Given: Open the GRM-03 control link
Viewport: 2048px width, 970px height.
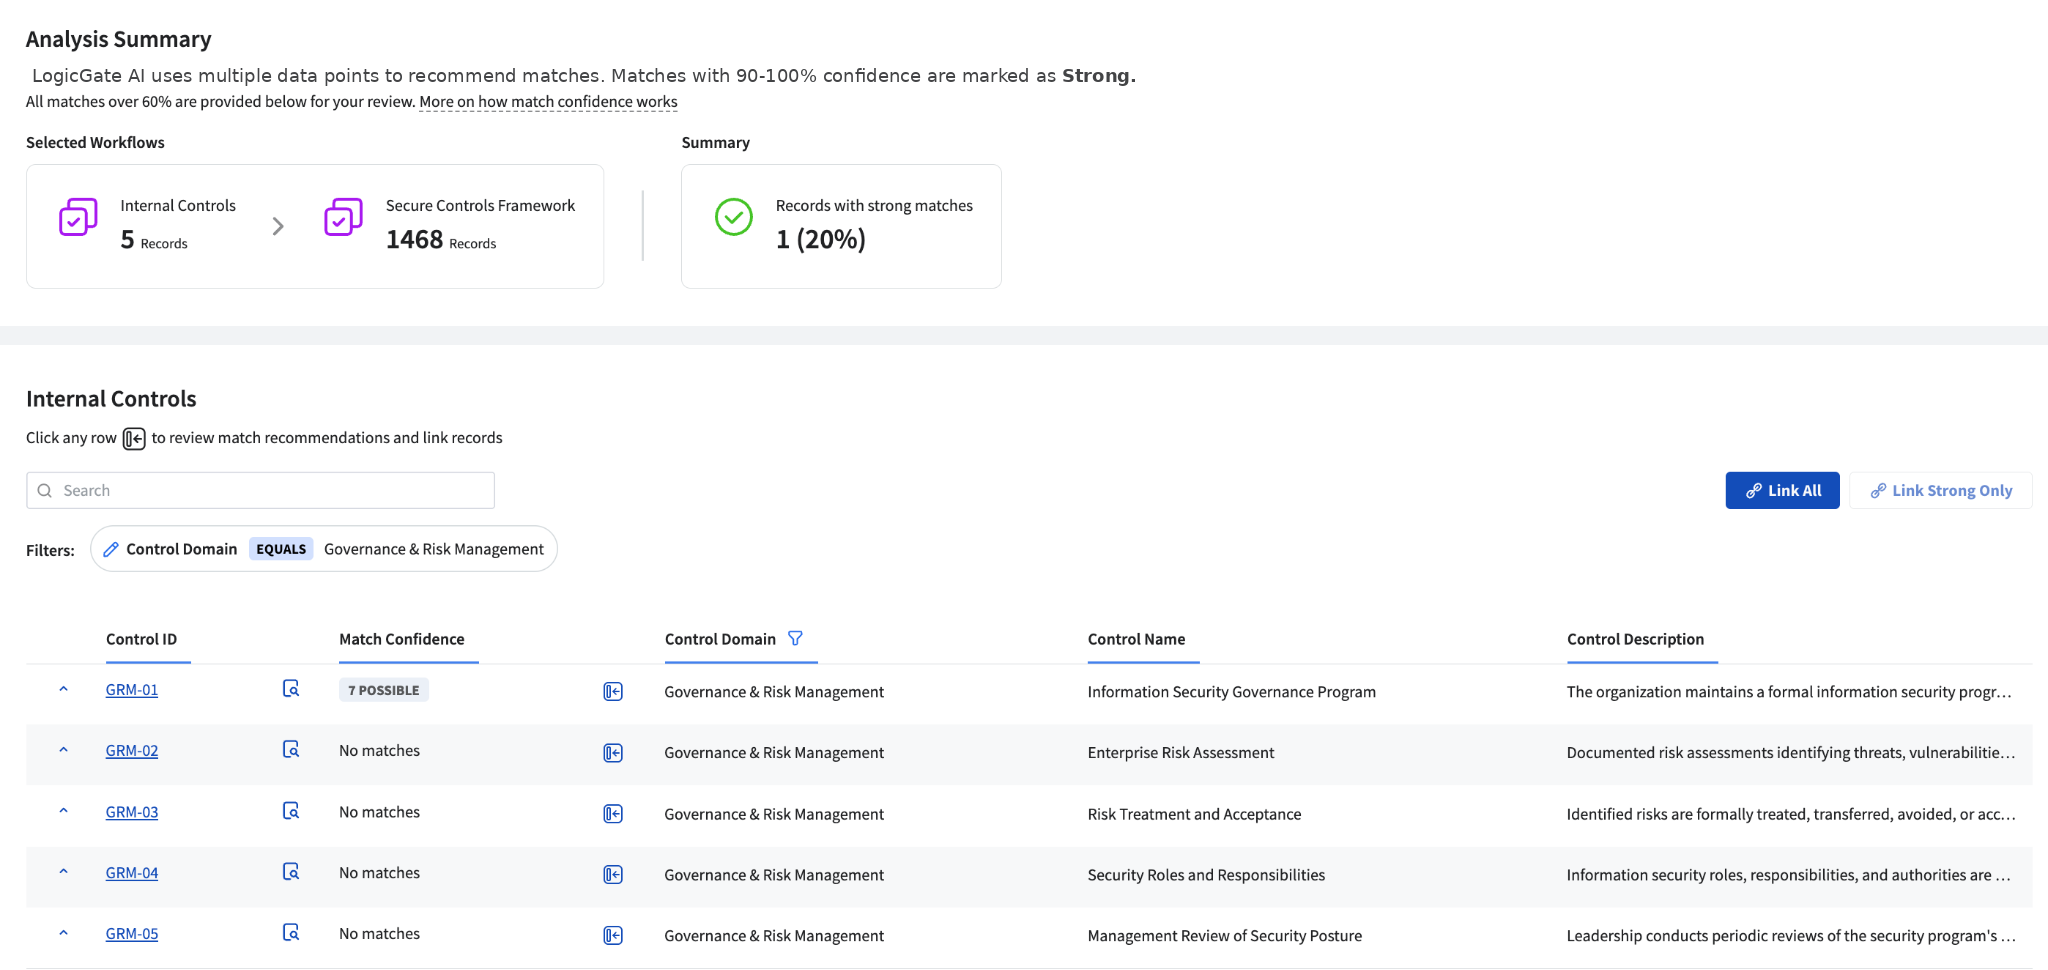Looking at the screenshot, I should coord(132,812).
